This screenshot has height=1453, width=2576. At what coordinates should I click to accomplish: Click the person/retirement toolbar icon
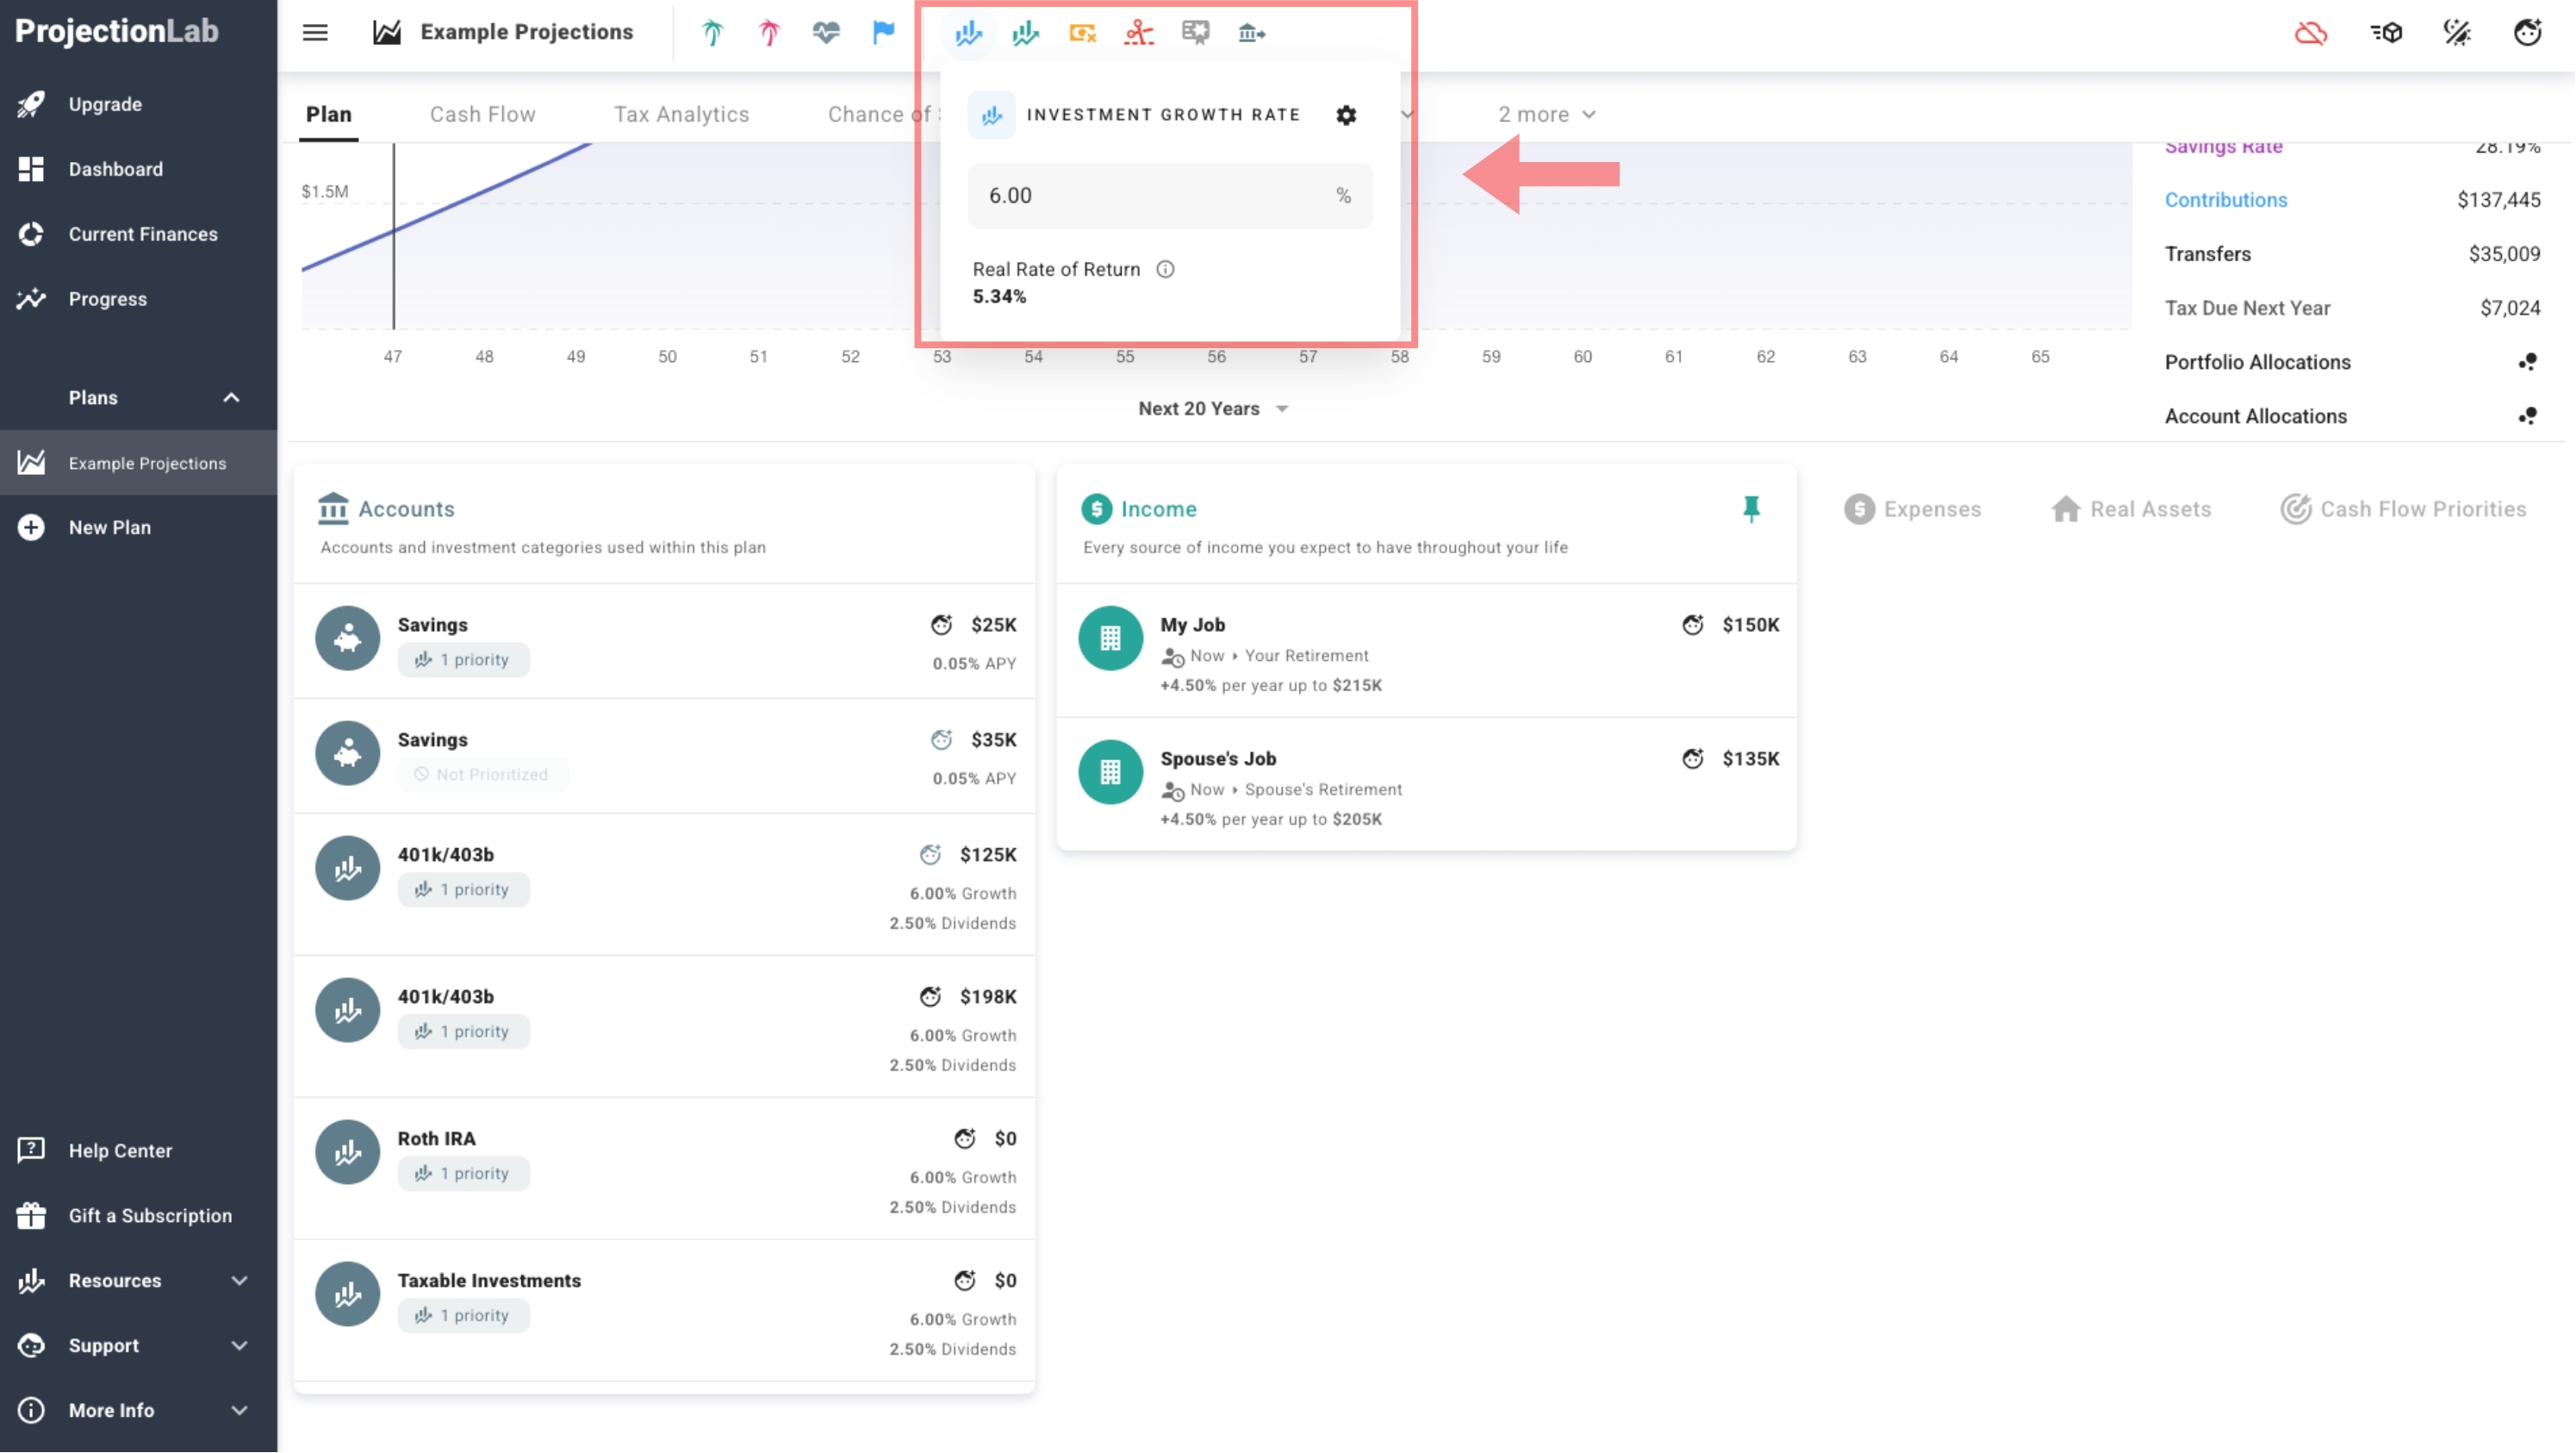click(1137, 32)
